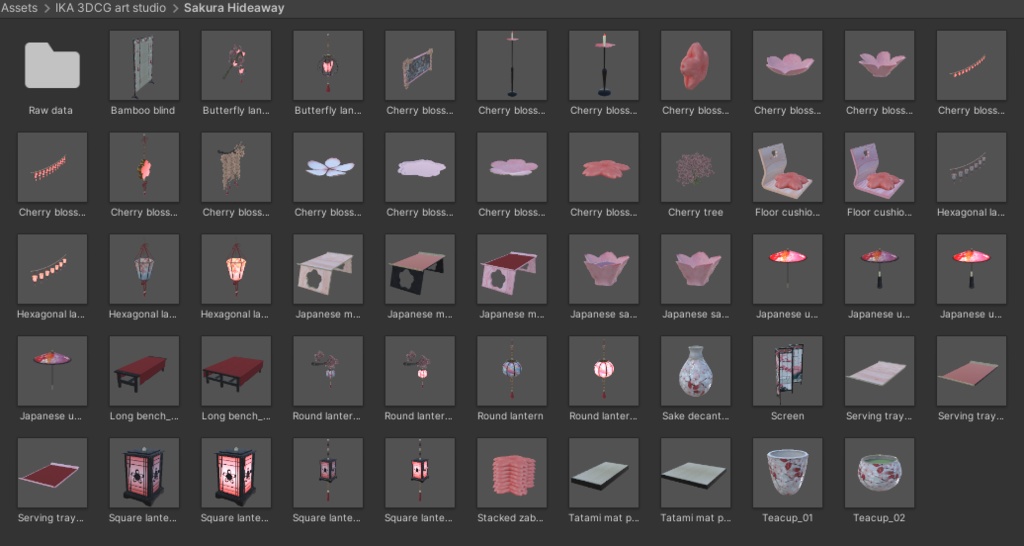Select the hanging pink ornament Cherry blossom asset

pos(144,167)
